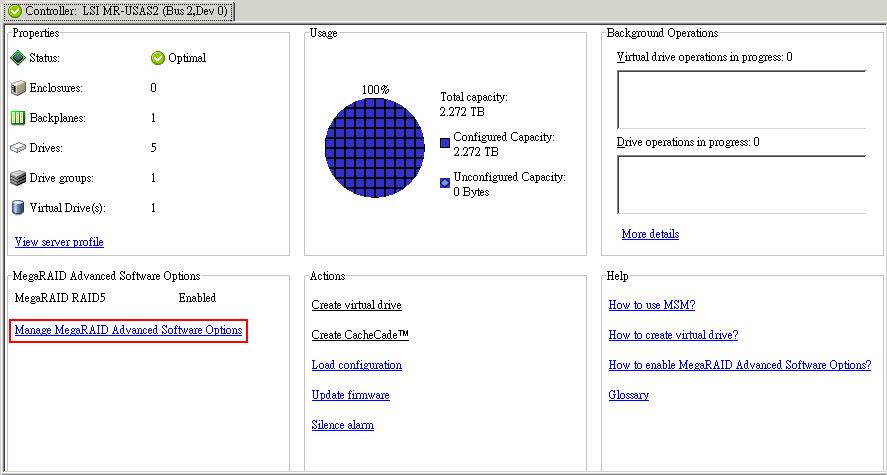Click the Unconfigured Capacity 0 Bytes text
887x475 pixels.
tap(510, 184)
